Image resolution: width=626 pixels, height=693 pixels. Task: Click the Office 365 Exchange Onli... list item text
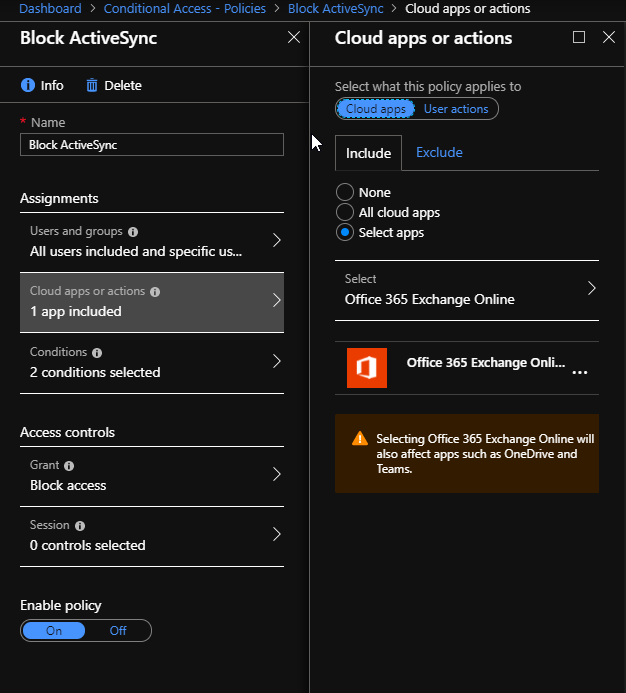tap(486, 362)
